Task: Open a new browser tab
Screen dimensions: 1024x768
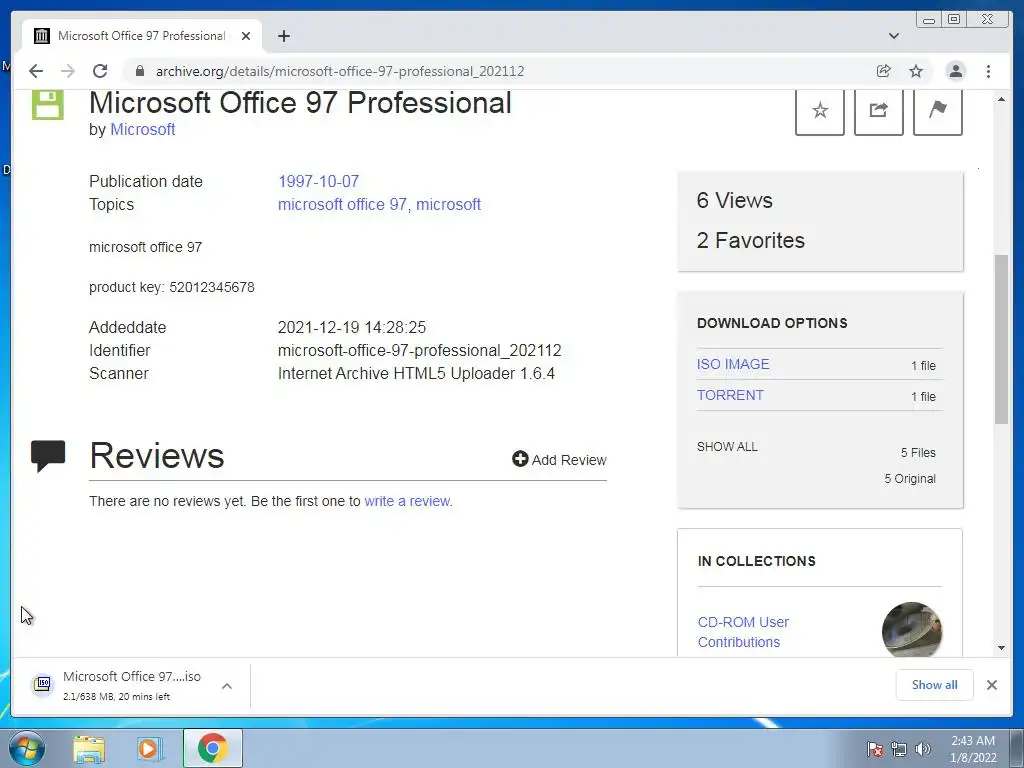Action: click(x=283, y=36)
